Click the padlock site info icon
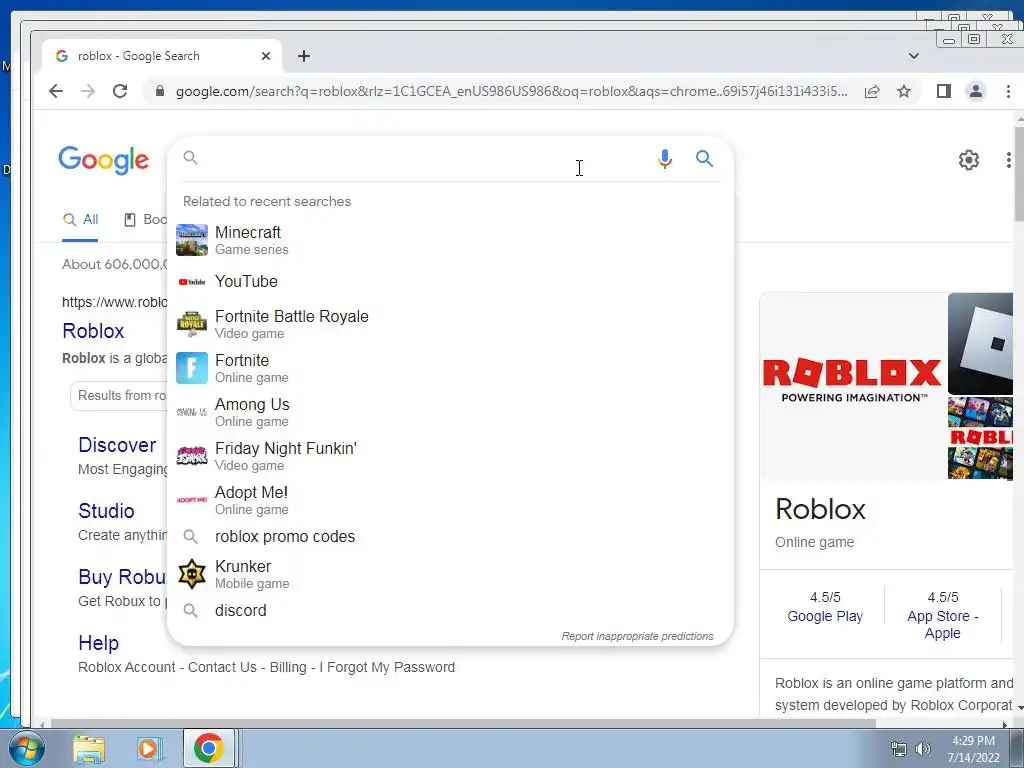The height and width of the screenshot is (768, 1024). click(160, 91)
